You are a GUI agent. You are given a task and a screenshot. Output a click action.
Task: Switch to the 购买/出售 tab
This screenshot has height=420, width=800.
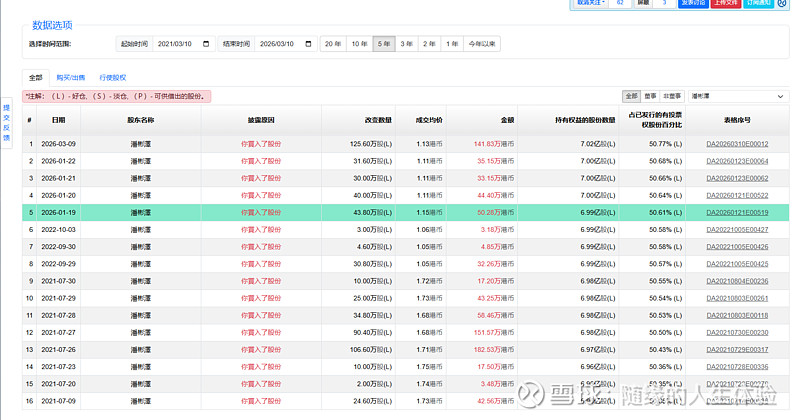click(71, 77)
